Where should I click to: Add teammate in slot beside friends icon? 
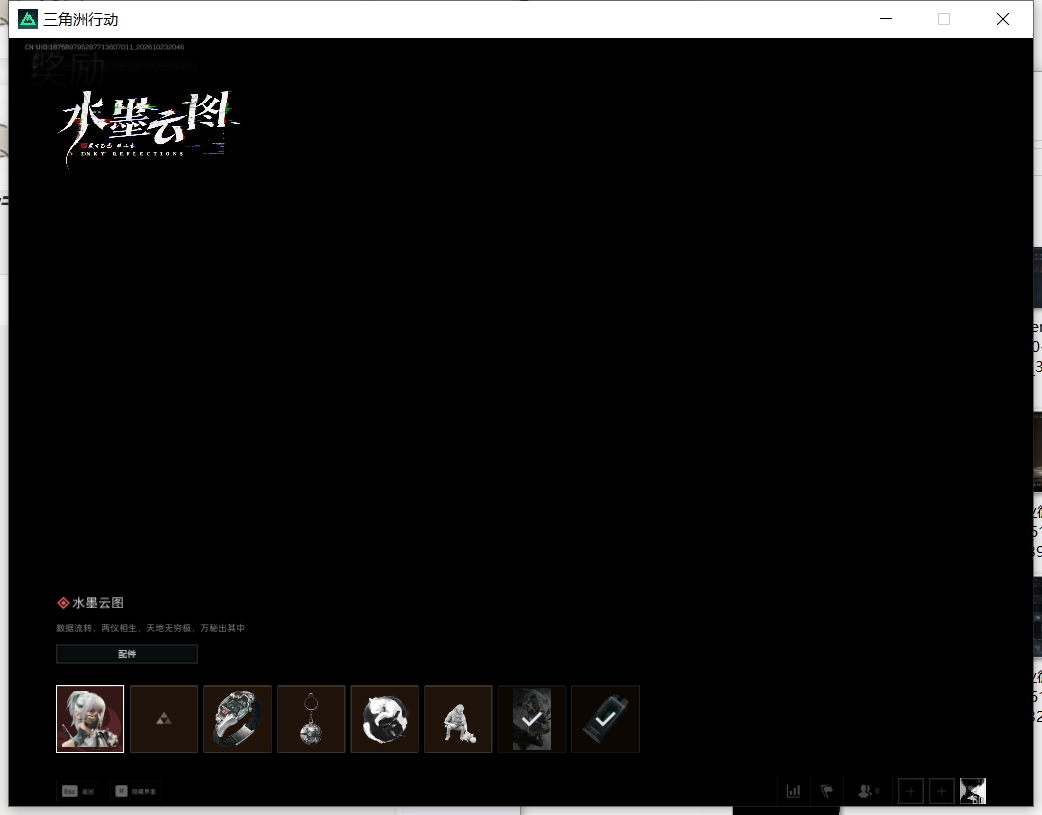[910, 791]
